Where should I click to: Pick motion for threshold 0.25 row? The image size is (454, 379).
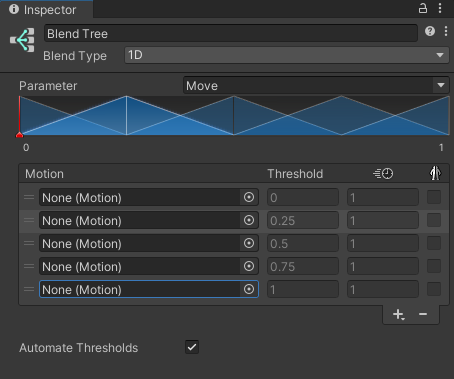pos(249,220)
